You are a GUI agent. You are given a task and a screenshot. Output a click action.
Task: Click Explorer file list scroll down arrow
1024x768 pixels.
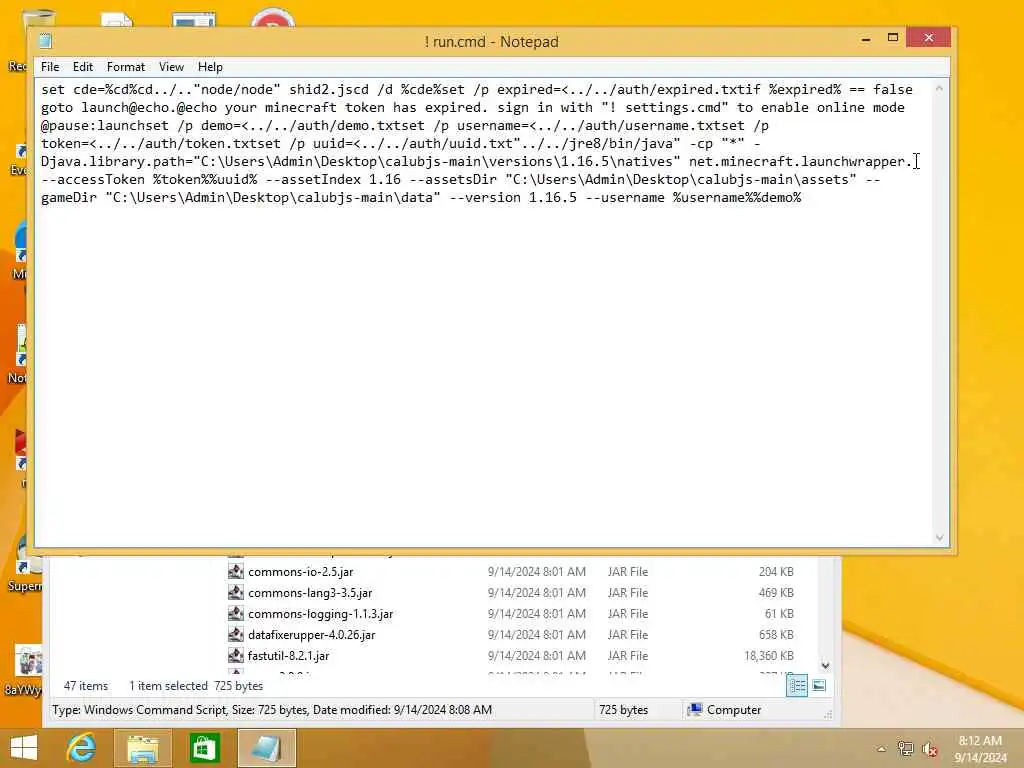point(825,665)
